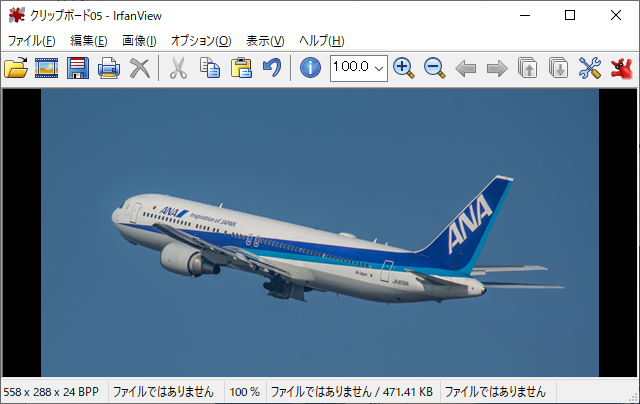Save the image with the floppy disk icon
The height and width of the screenshot is (404, 640).
(78, 68)
